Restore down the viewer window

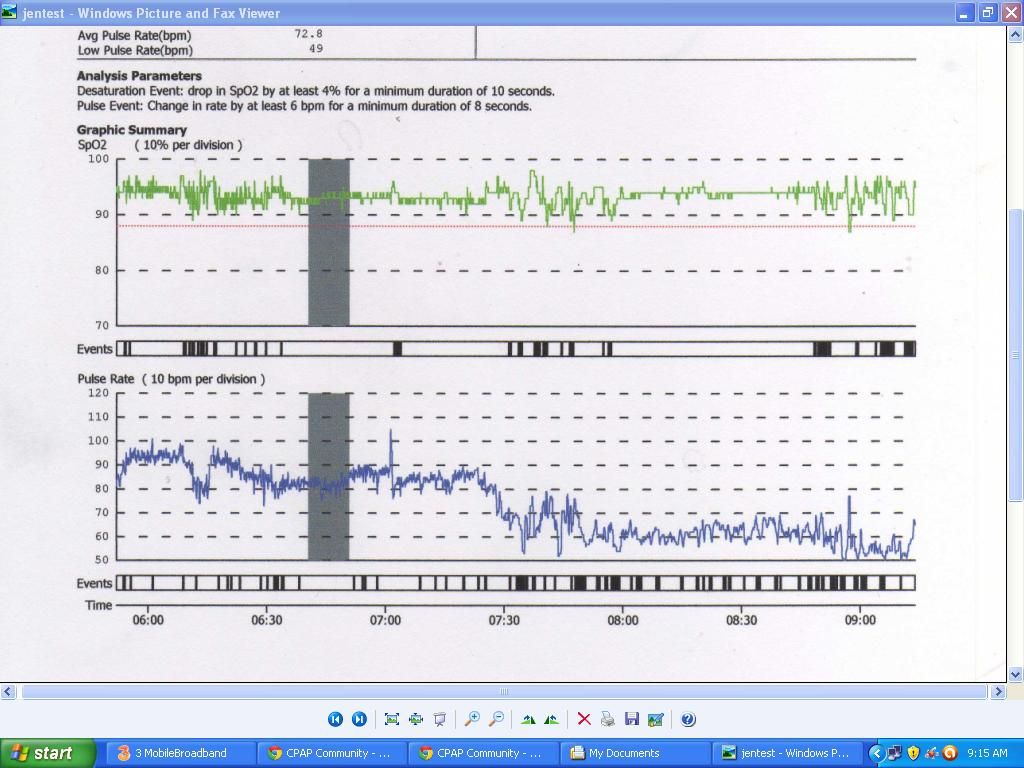(988, 12)
